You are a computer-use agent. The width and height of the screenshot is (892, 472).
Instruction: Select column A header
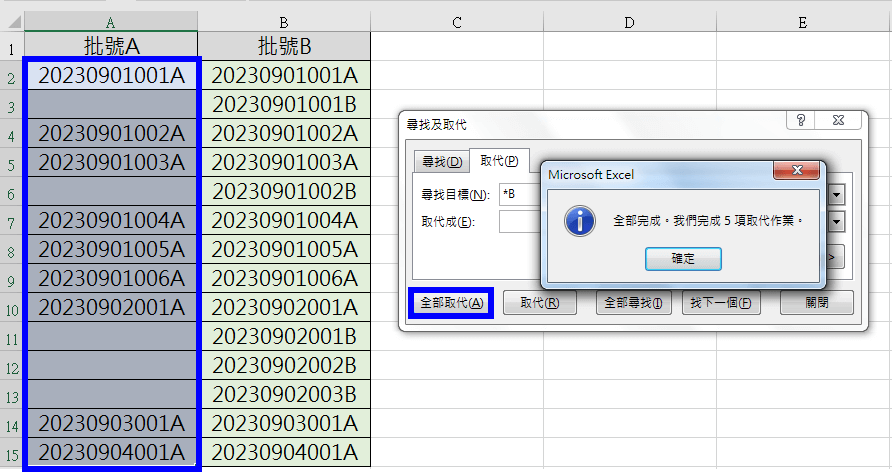(x=111, y=22)
